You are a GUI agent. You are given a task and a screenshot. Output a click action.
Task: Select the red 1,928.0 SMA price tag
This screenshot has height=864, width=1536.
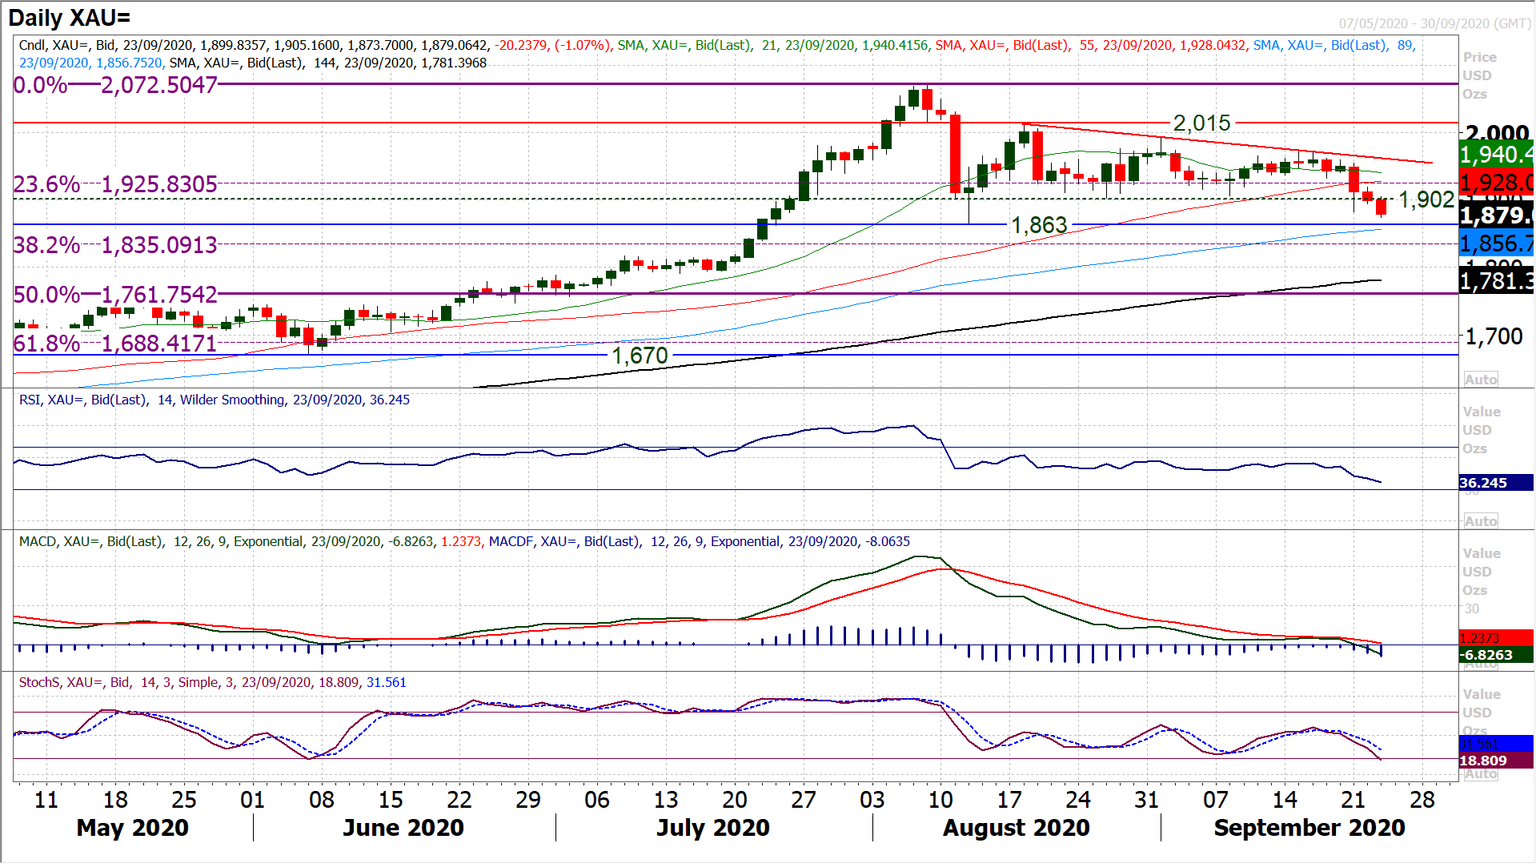(x=1495, y=183)
